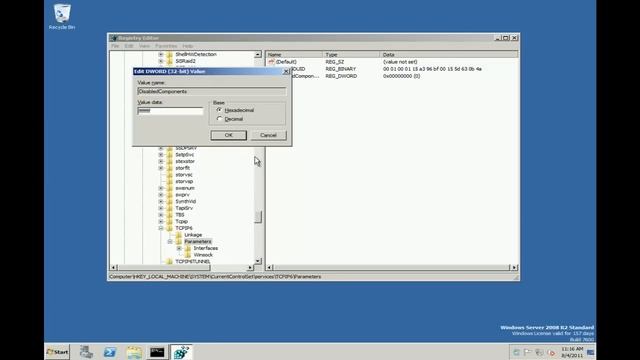This screenshot has height=360, width=640.
Task: Click the Data column header
Action: click(449, 54)
